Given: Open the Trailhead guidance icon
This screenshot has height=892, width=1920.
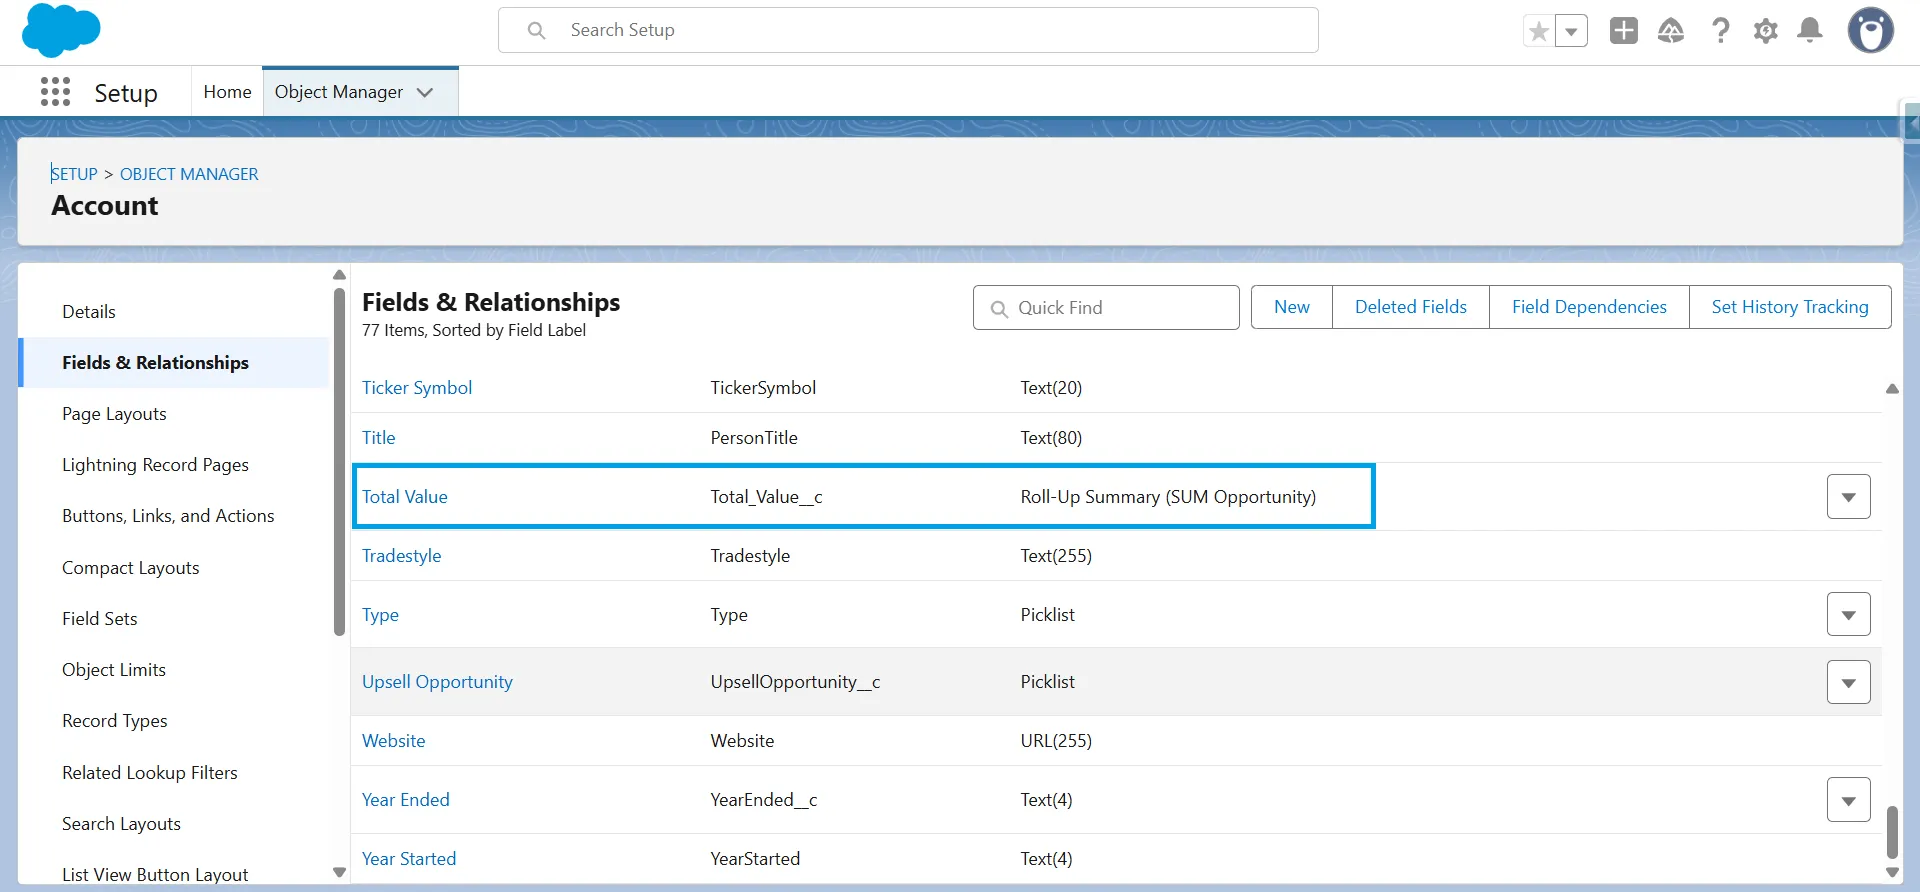Looking at the screenshot, I should [x=1671, y=31].
